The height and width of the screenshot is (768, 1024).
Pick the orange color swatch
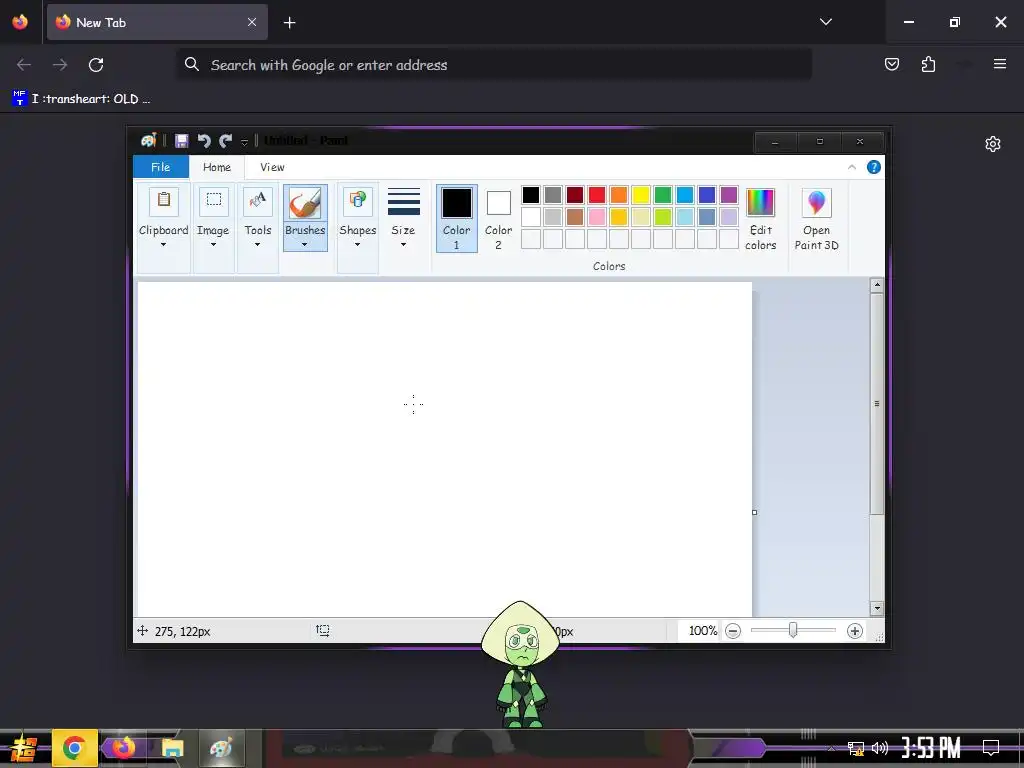click(x=619, y=195)
